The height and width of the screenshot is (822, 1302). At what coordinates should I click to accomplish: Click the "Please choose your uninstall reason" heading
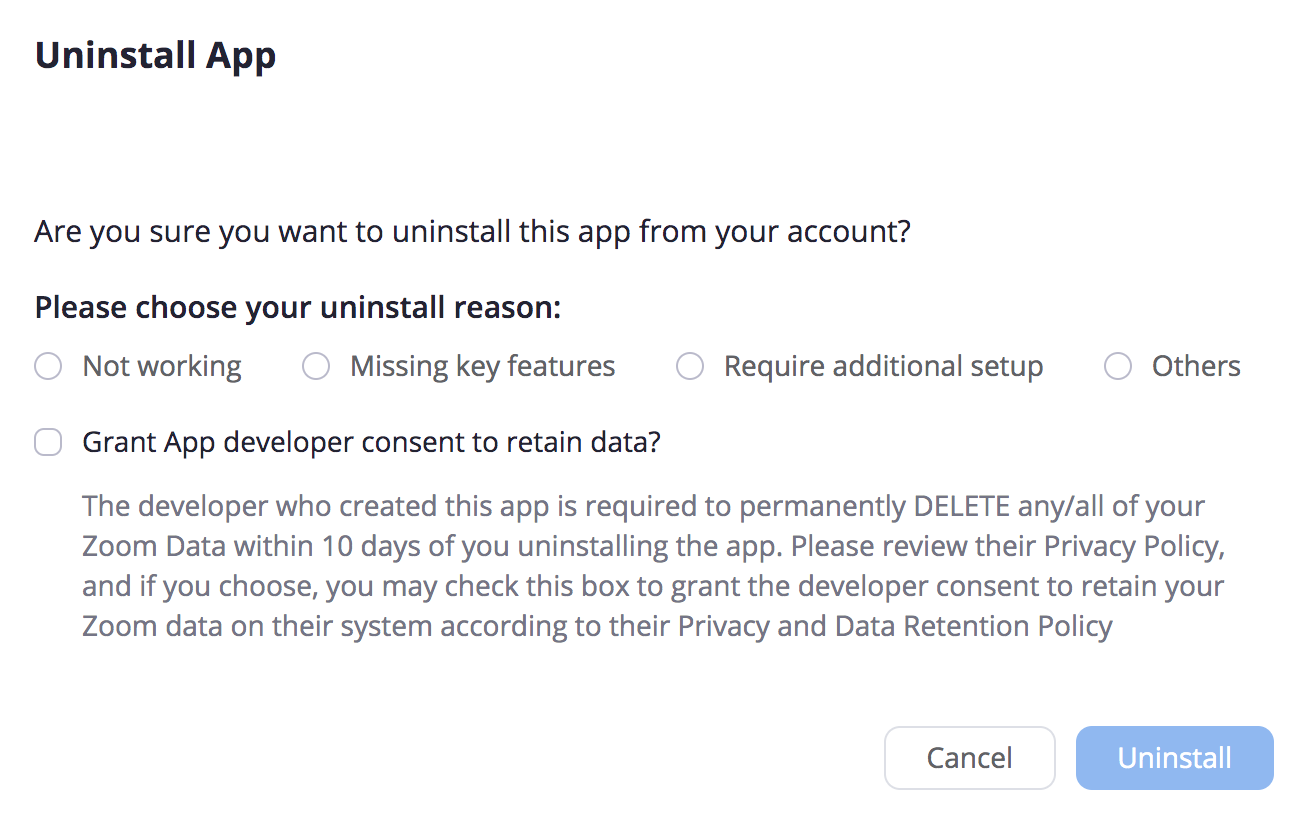(298, 307)
